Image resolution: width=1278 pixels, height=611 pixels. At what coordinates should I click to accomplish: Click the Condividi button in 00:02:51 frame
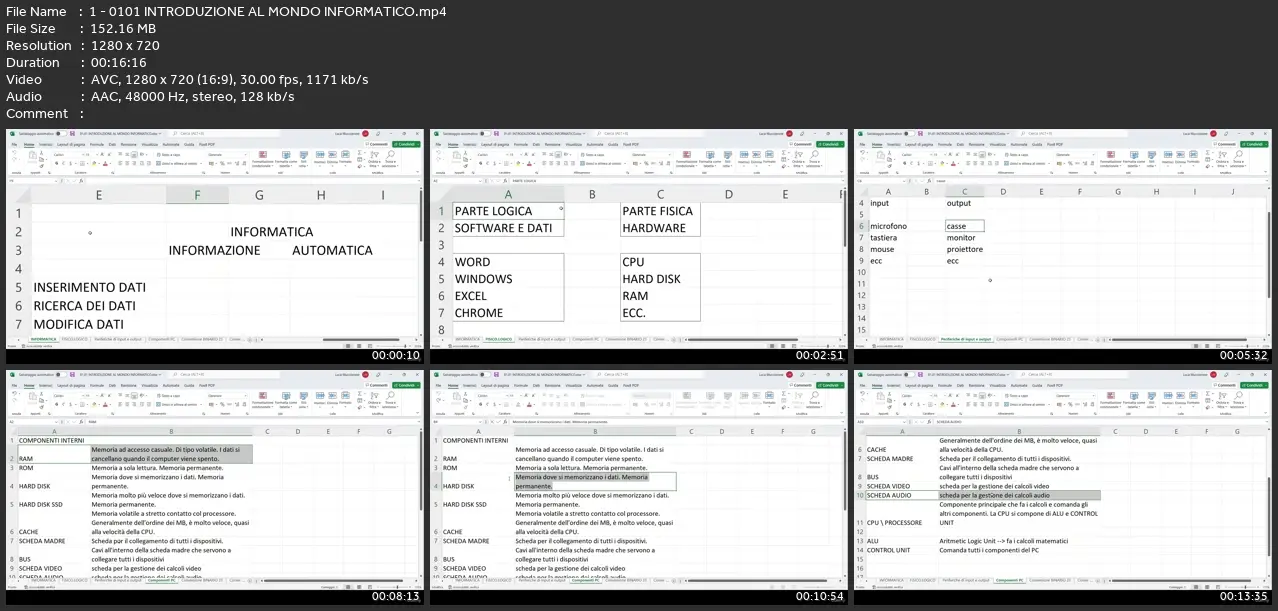830,144
